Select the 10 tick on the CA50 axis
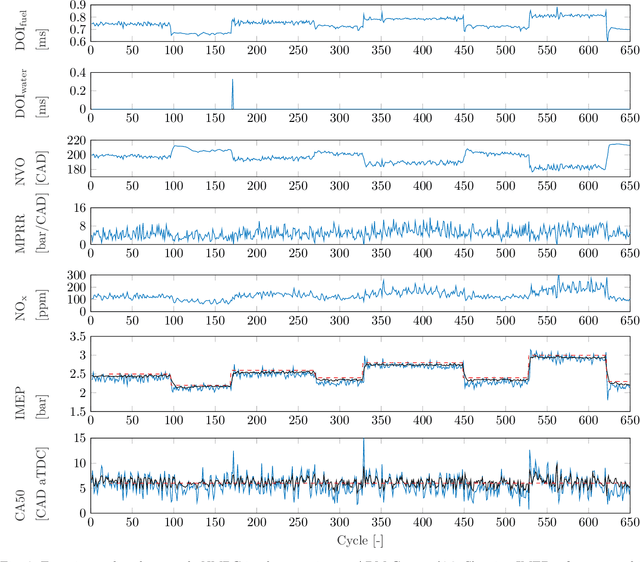 point(80,464)
